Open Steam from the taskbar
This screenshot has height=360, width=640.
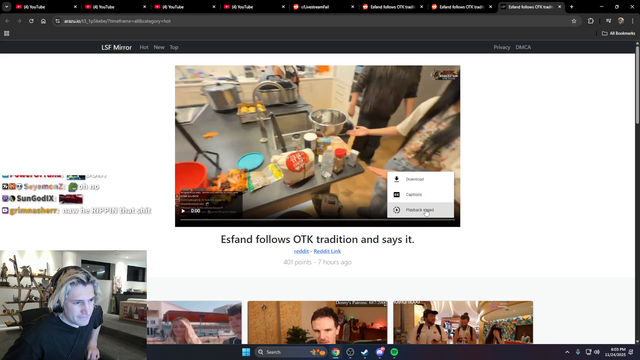coord(364,352)
